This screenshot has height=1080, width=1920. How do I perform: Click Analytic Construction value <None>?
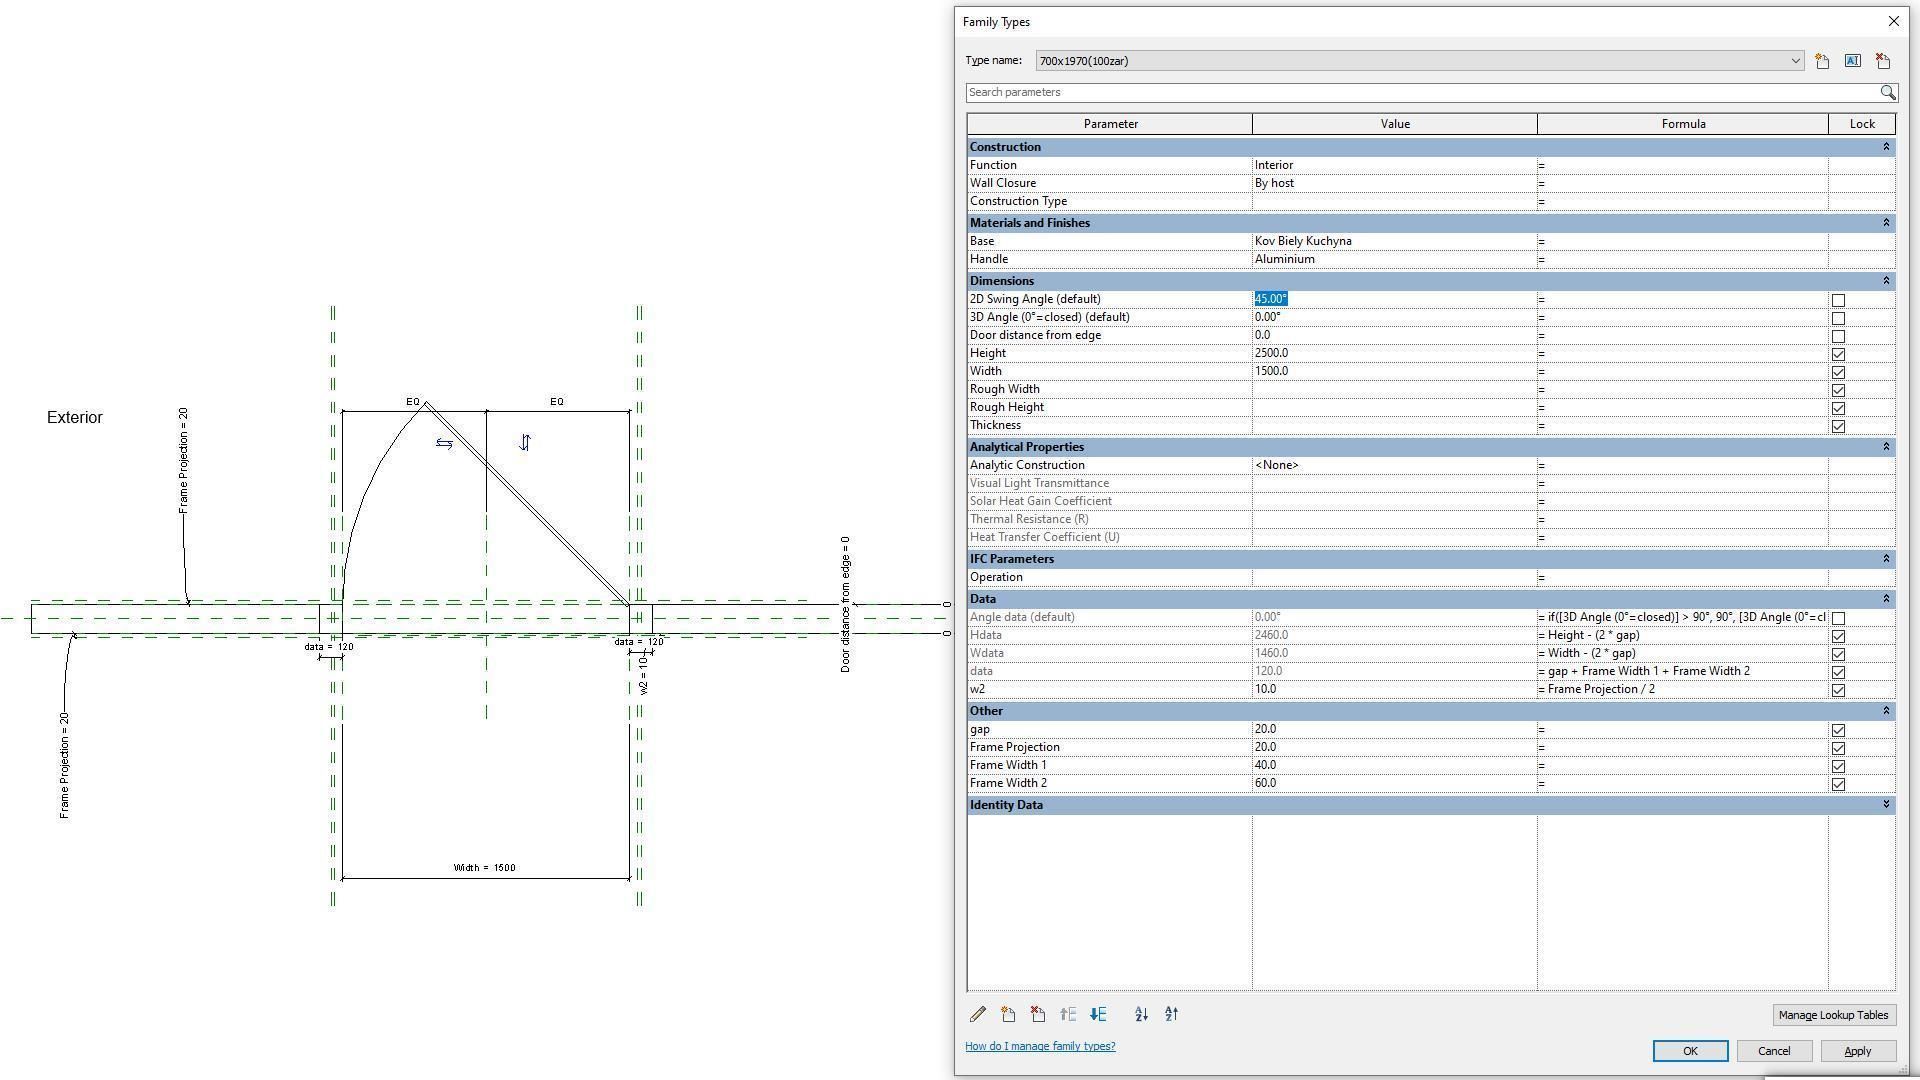(1394, 465)
